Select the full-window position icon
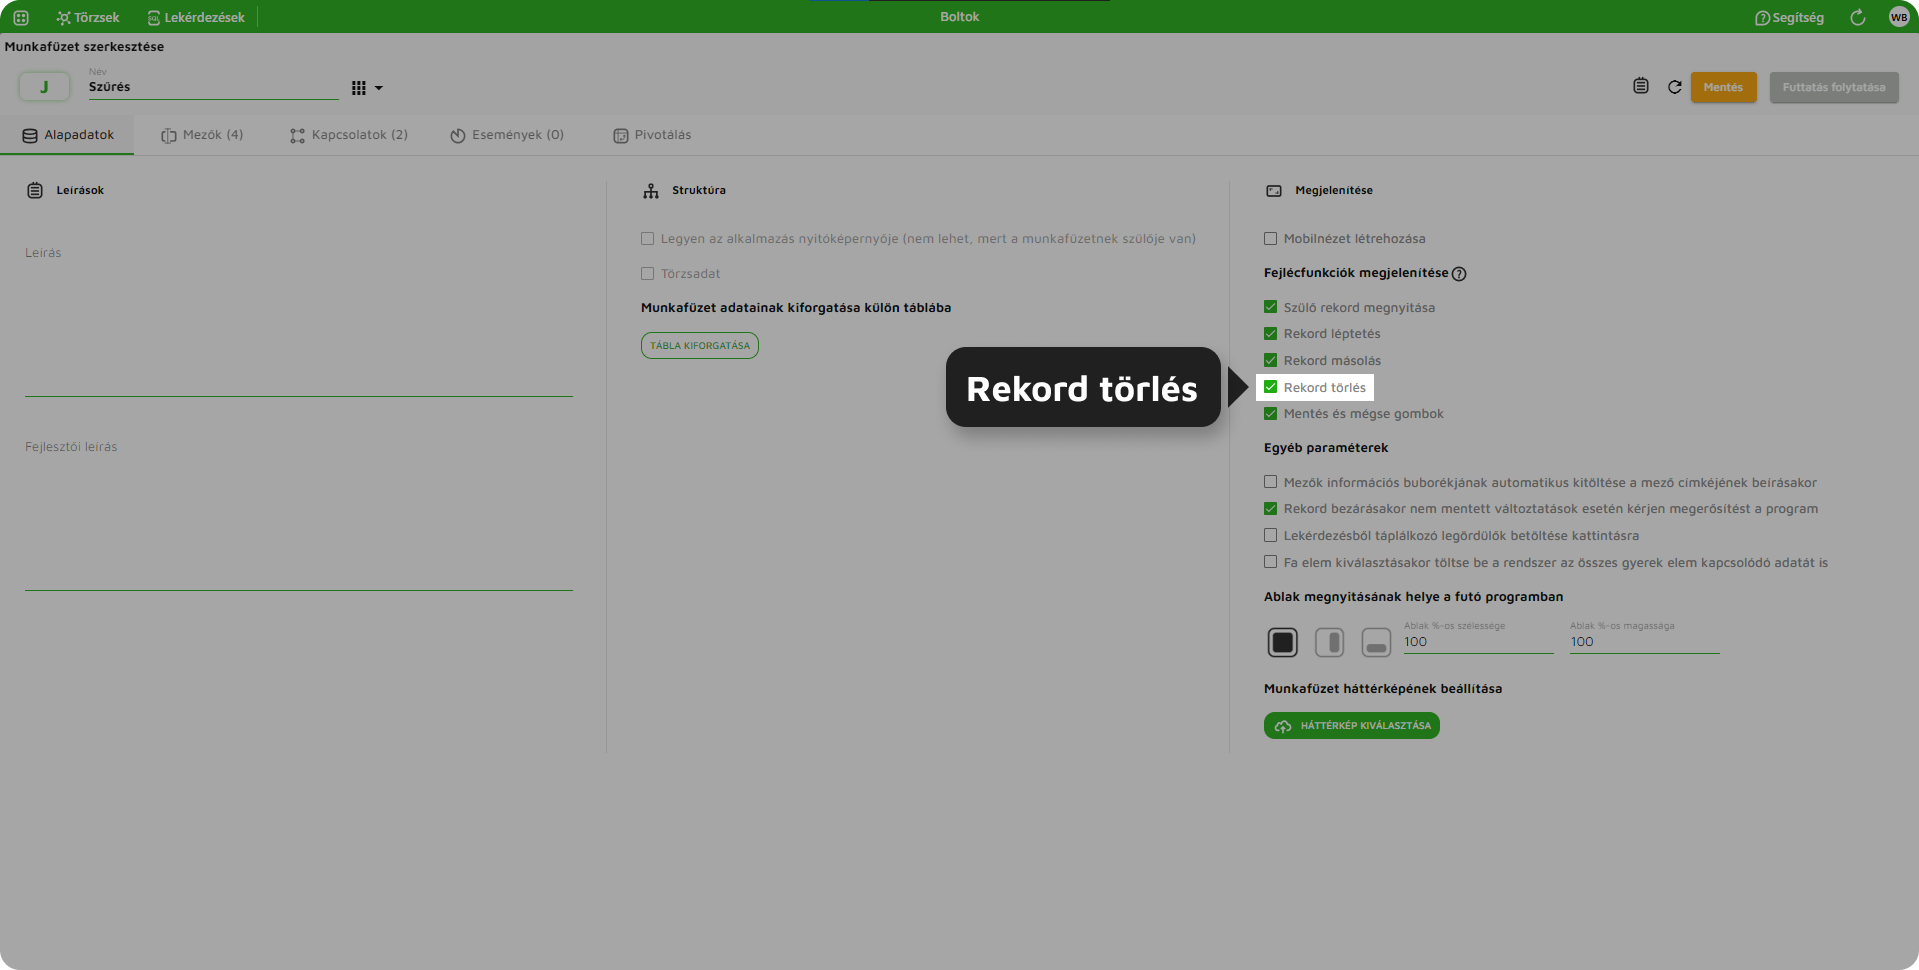1919x970 pixels. (1282, 642)
